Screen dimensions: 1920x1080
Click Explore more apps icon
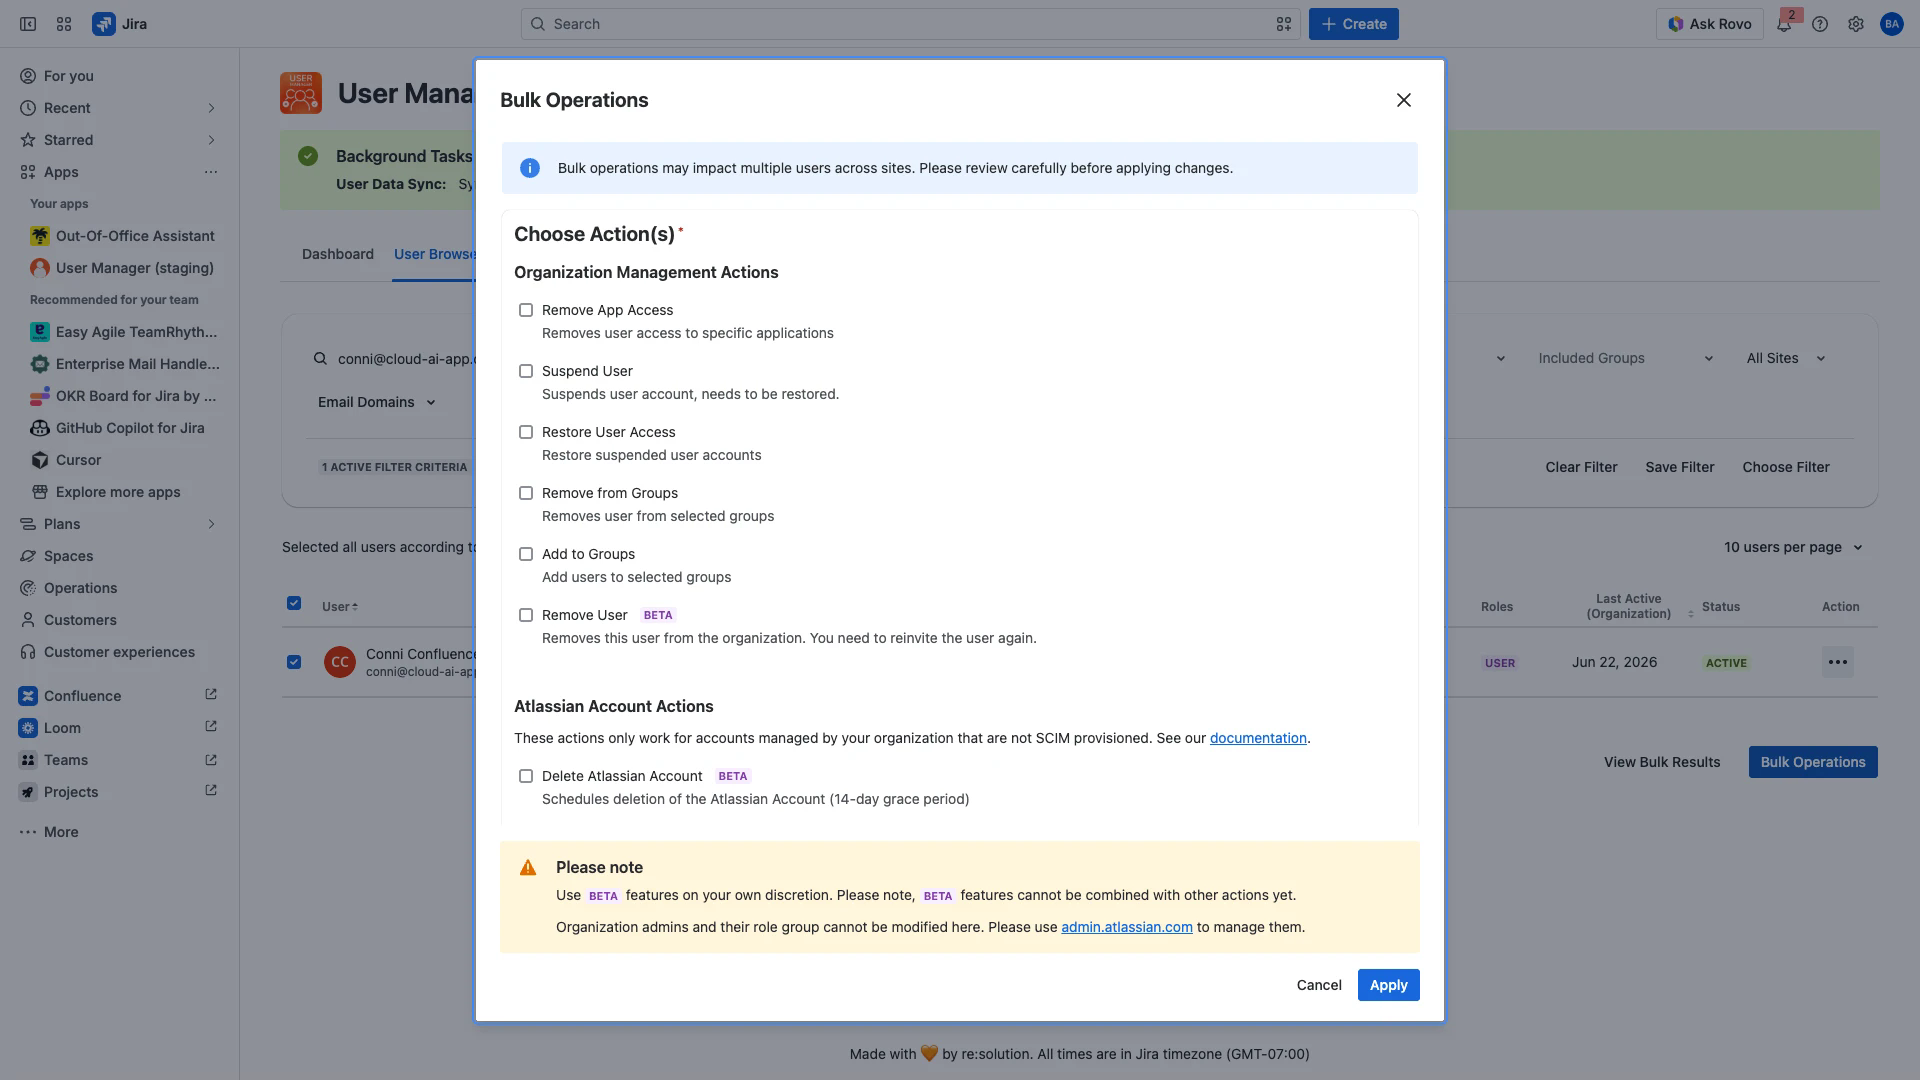click(40, 492)
